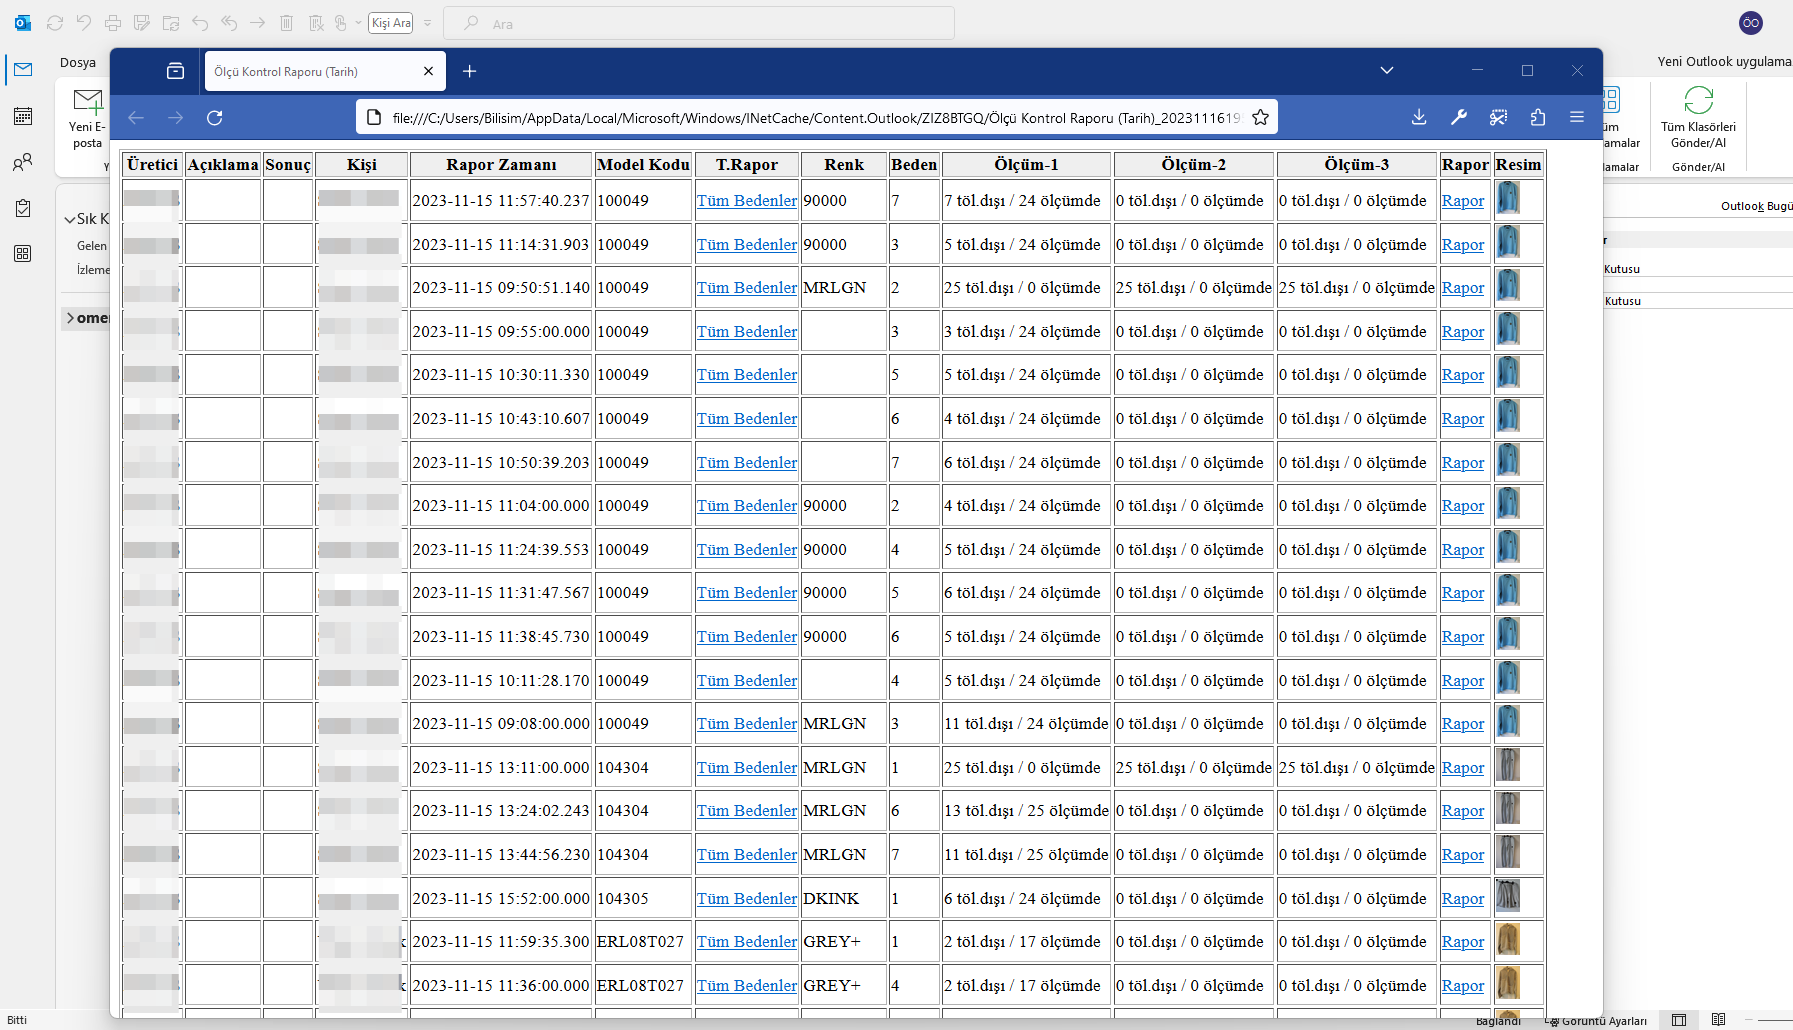Click the Outlook delete trash icon
1793x1030 pixels.
tap(287, 23)
